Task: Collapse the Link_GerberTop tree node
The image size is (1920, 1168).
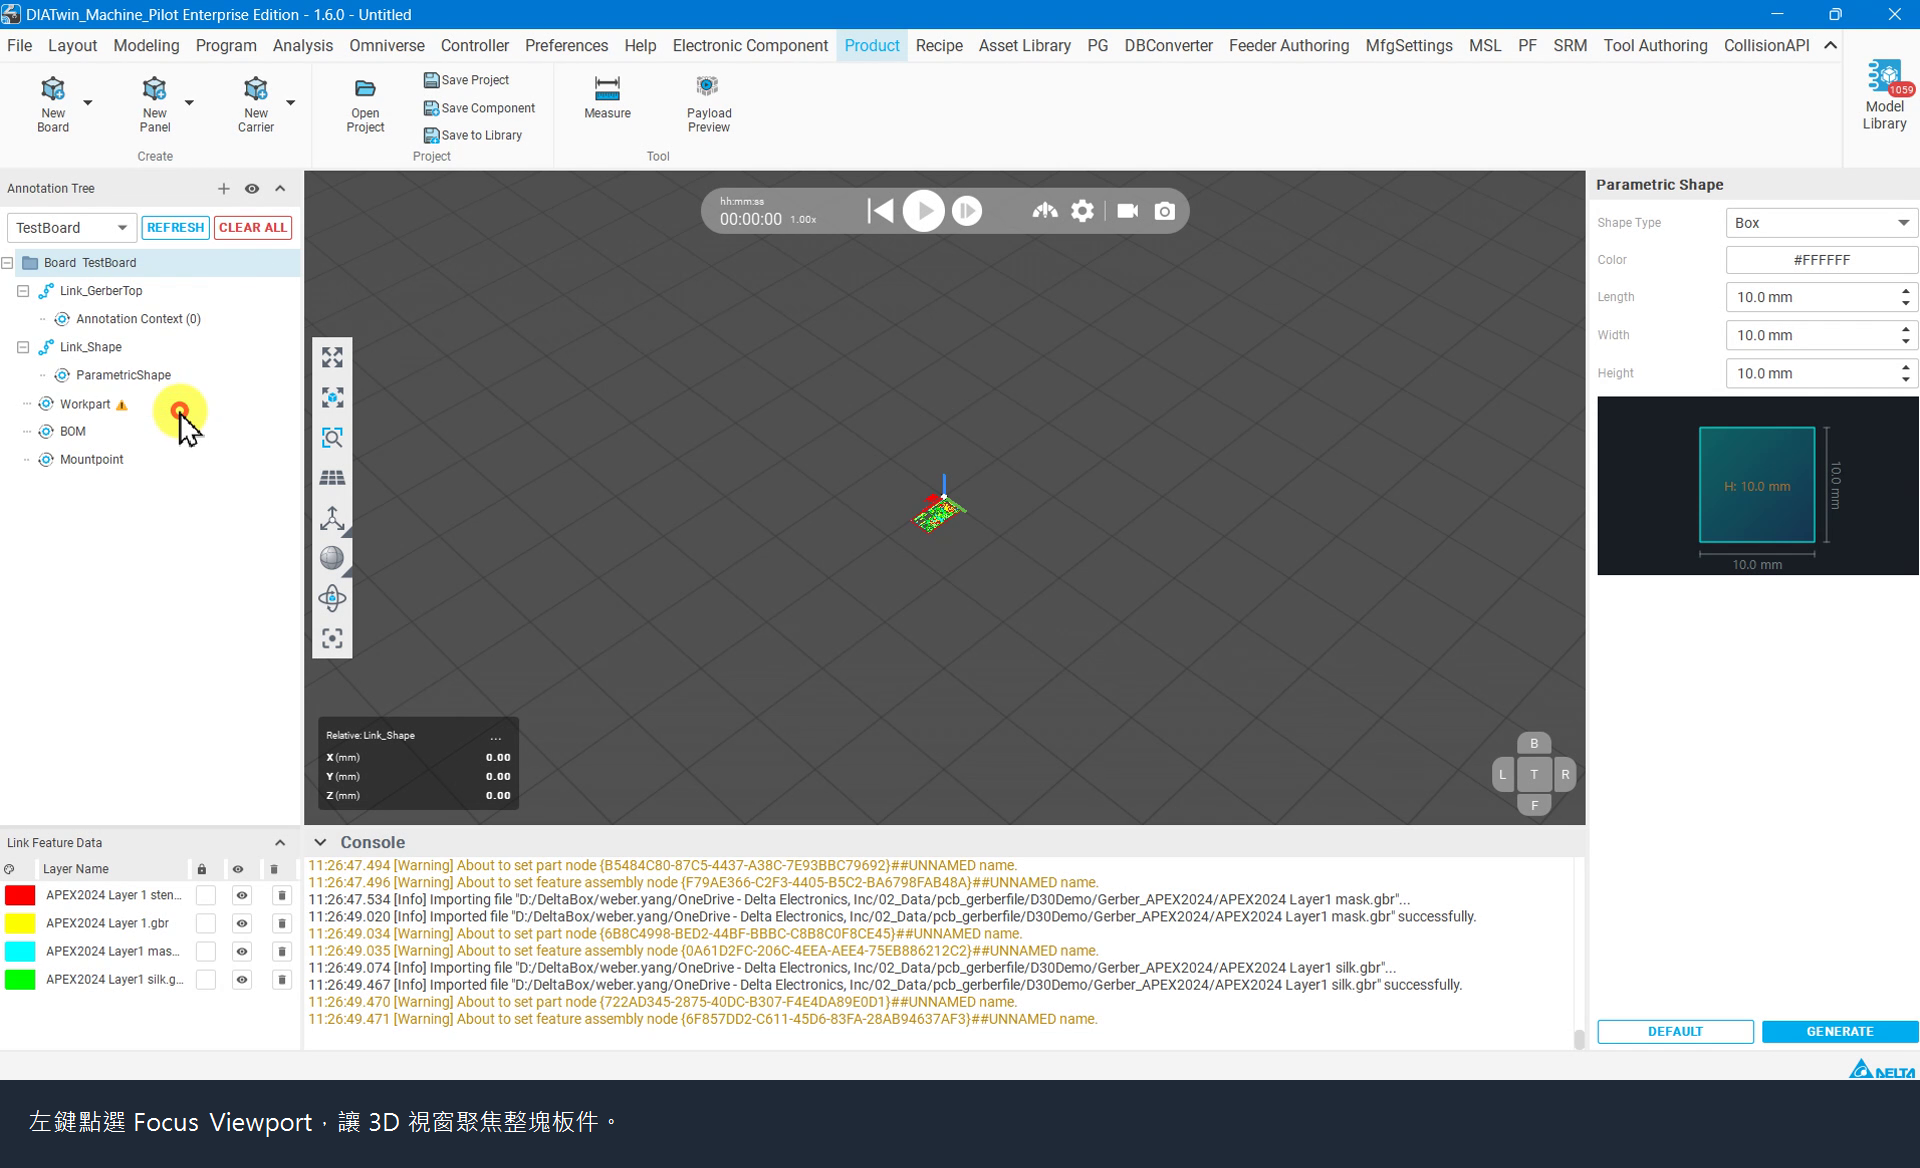Action: pyautogui.click(x=23, y=291)
